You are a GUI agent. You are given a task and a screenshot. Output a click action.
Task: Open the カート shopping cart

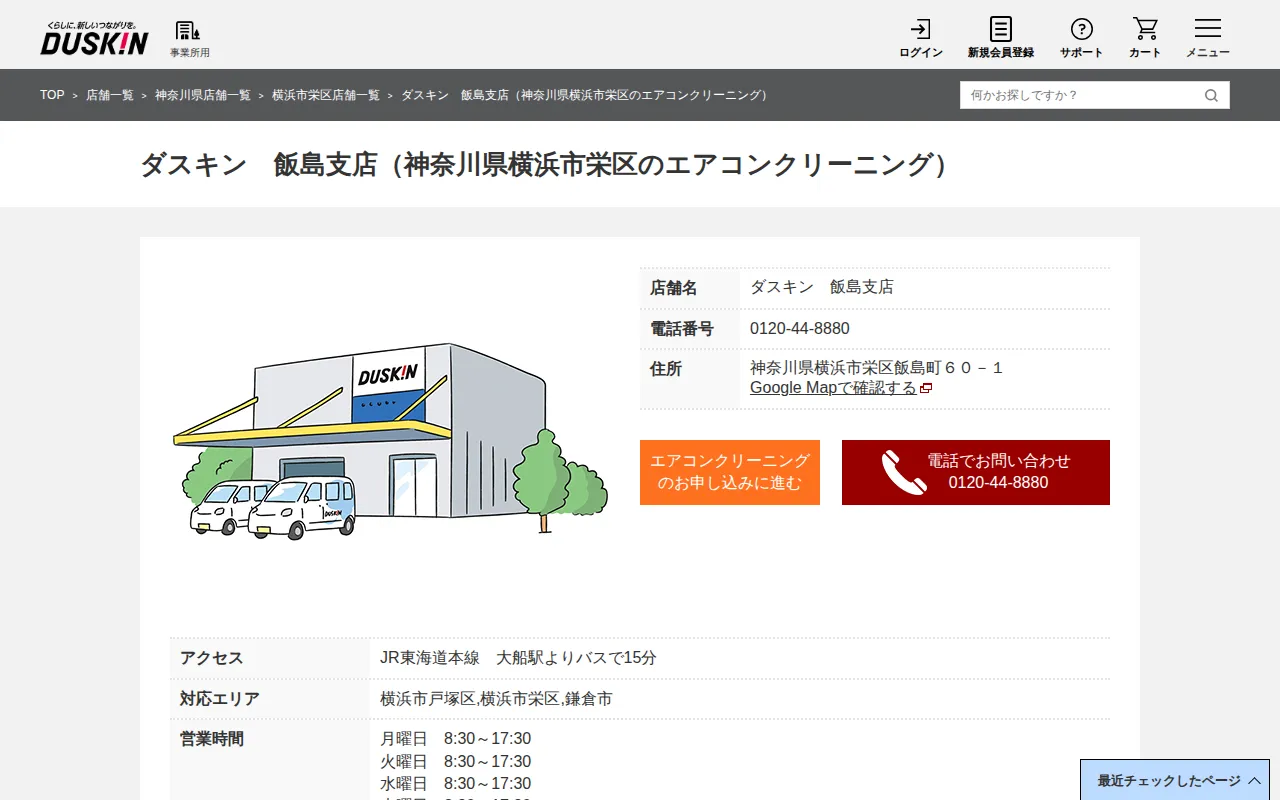point(1145,38)
